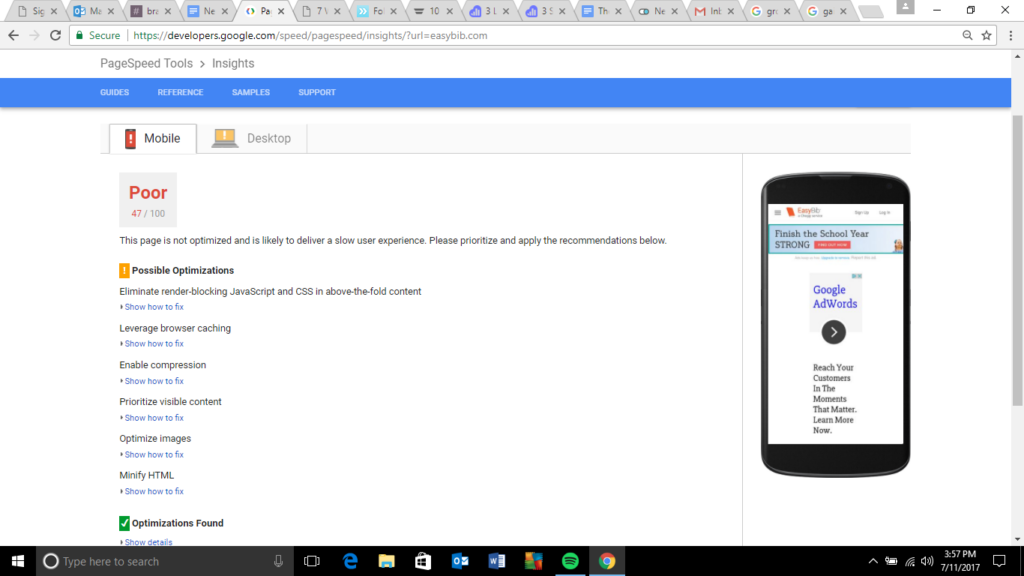
Task: Open the SUPPORT menu item
Action: click(x=317, y=92)
